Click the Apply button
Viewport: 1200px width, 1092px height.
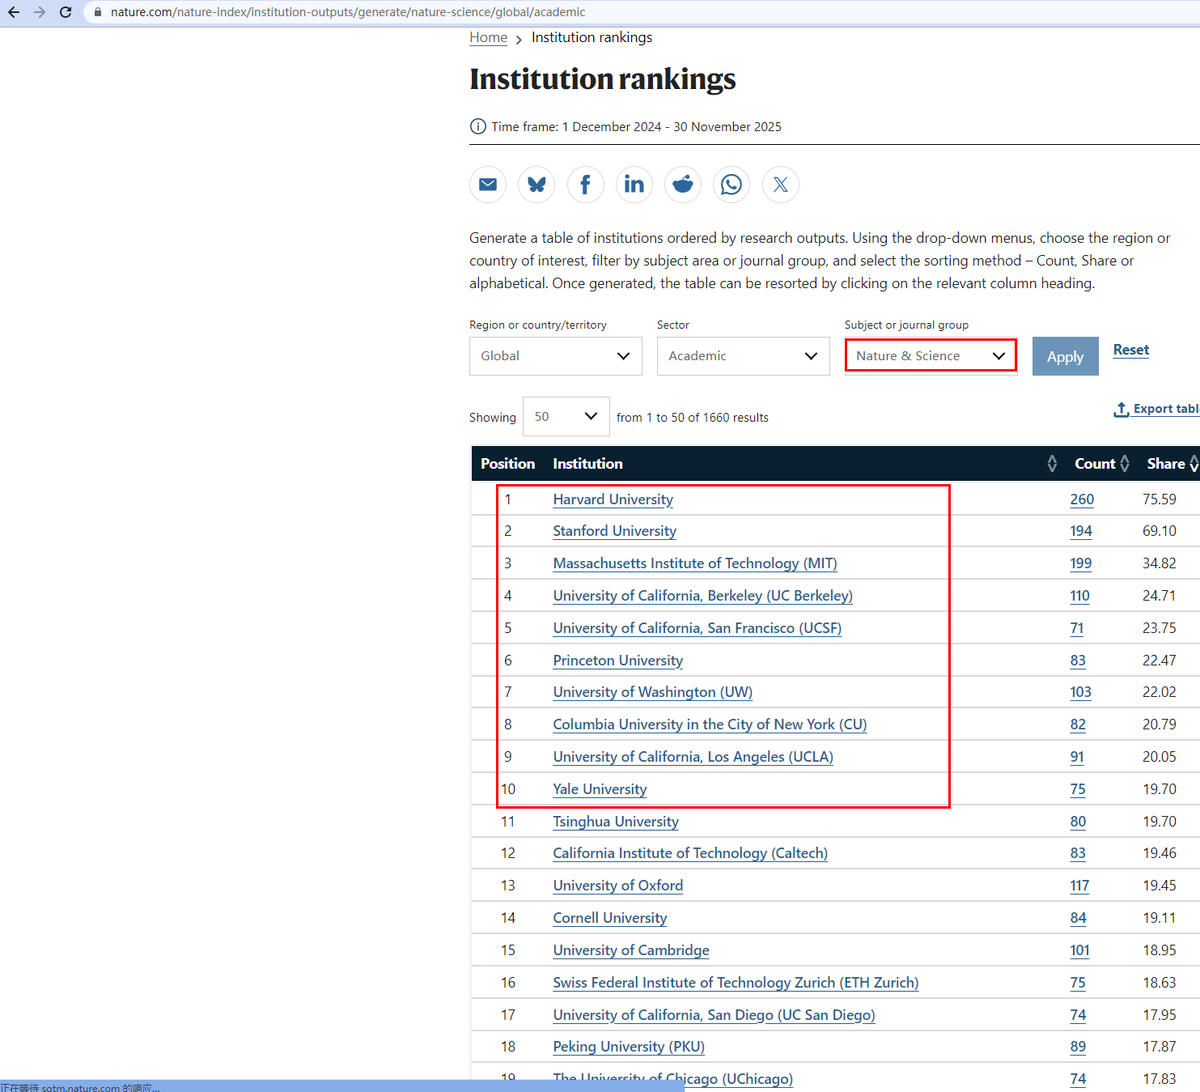tap(1065, 356)
